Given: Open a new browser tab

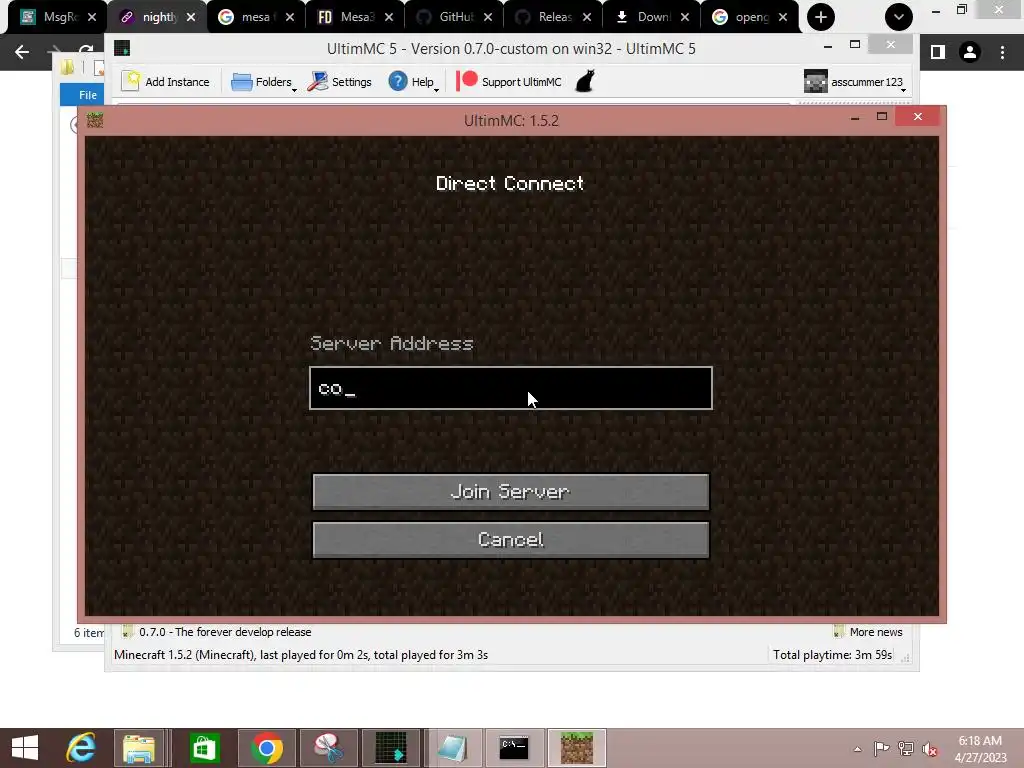Looking at the screenshot, I should point(821,17).
